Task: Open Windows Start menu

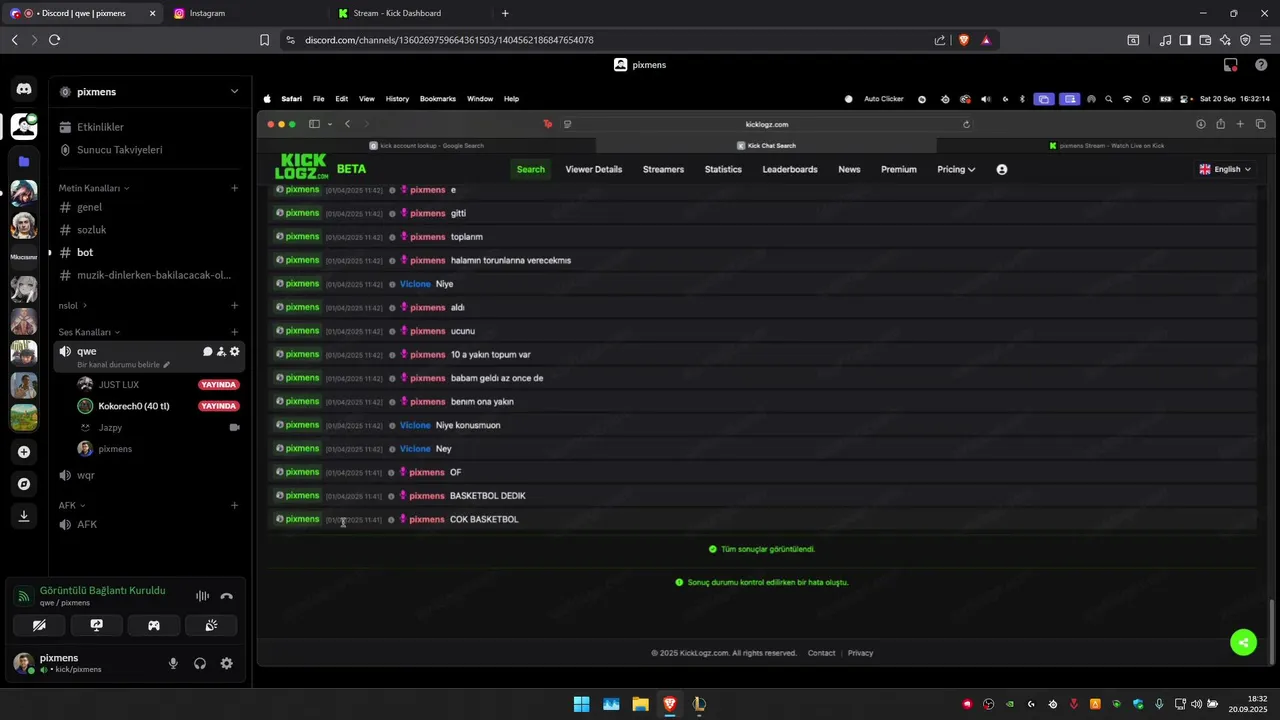Action: [581, 704]
